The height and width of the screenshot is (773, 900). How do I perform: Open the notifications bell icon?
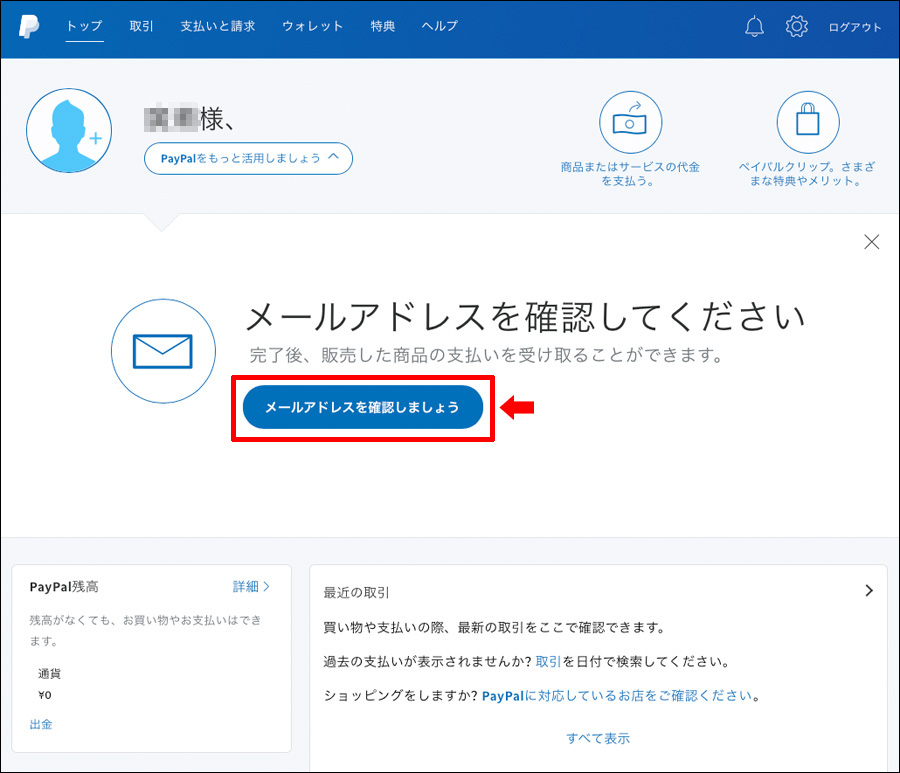[x=754, y=26]
